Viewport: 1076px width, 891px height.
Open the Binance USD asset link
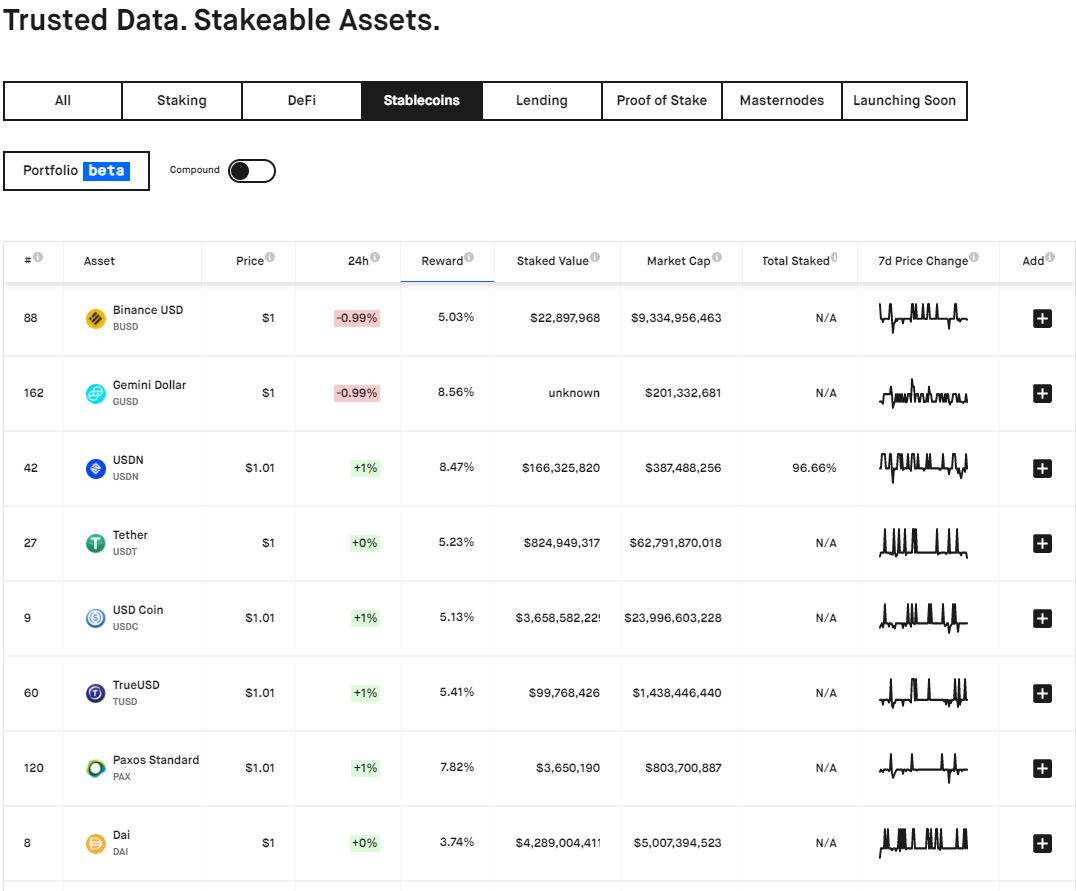pos(148,310)
